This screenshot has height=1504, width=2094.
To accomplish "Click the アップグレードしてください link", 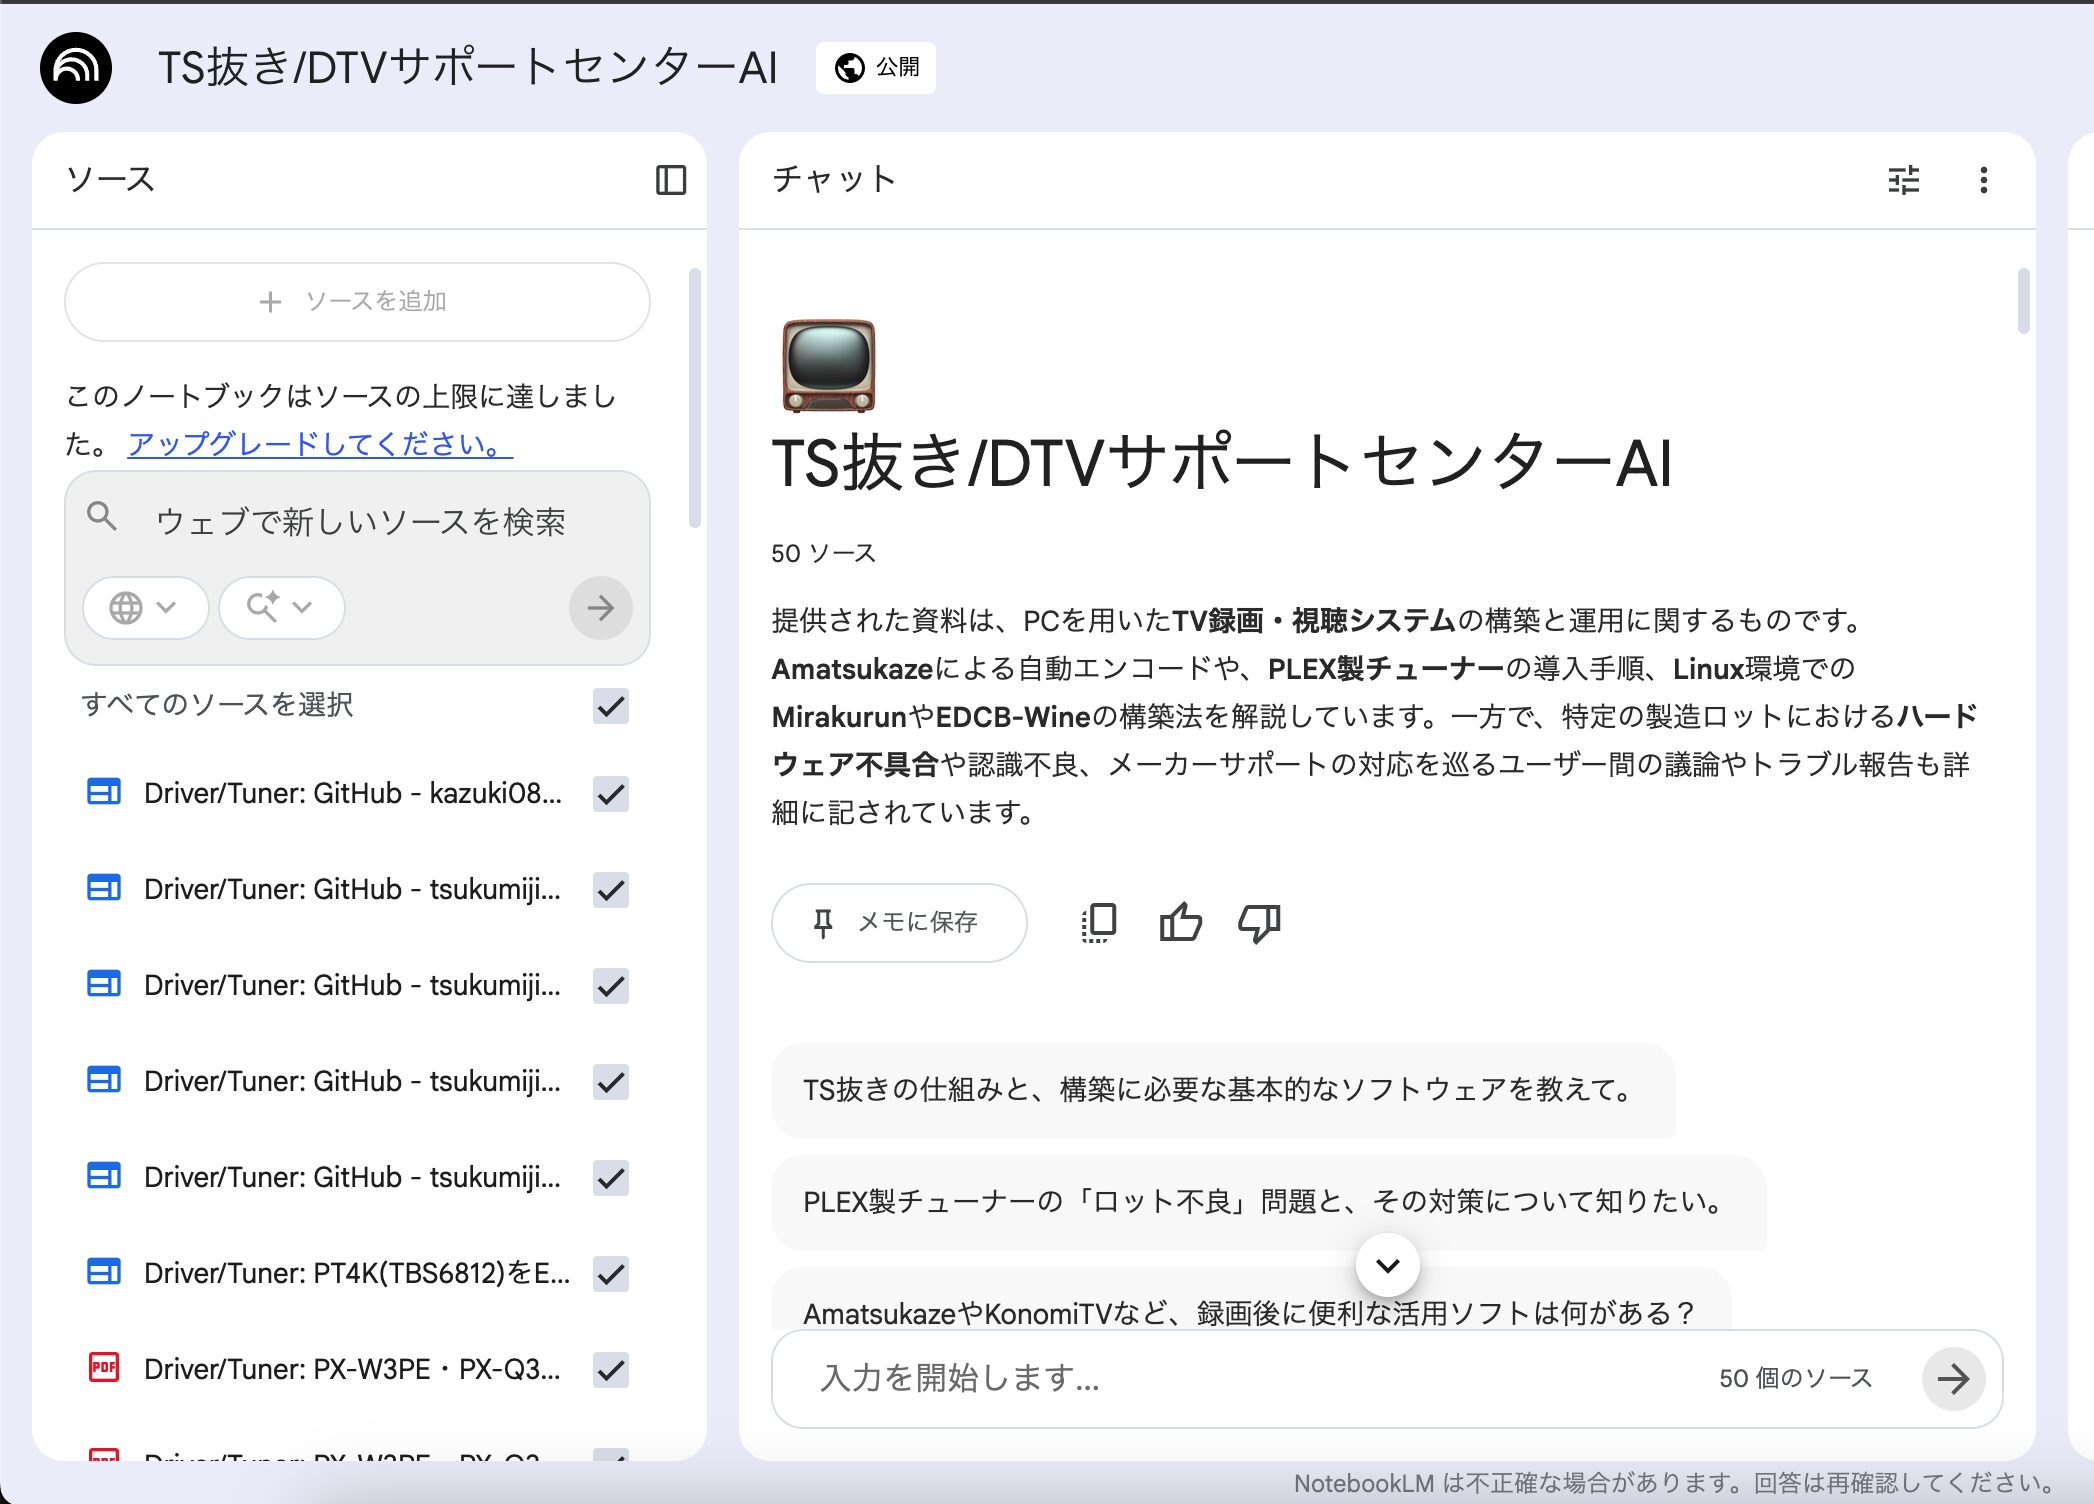I will click(x=320, y=444).
